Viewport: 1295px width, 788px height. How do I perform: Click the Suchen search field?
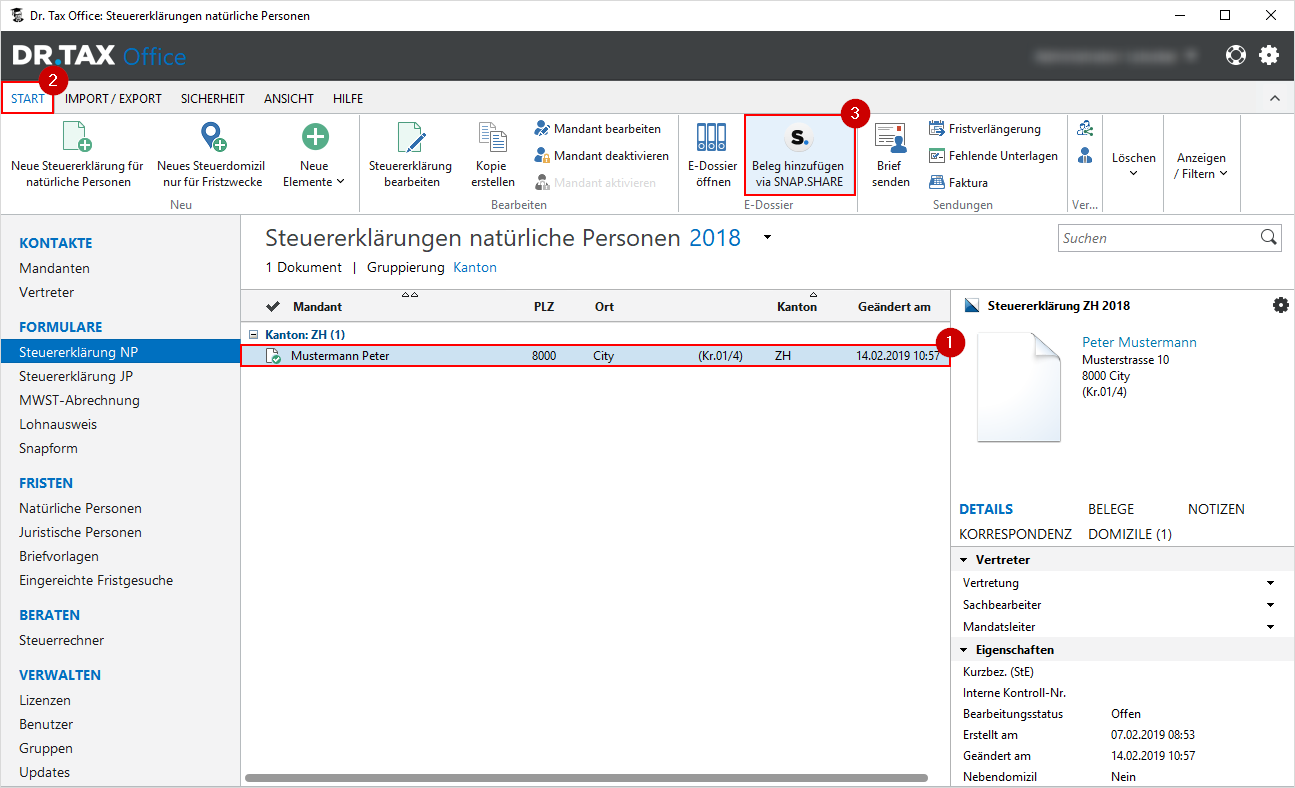pos(1158,238)
